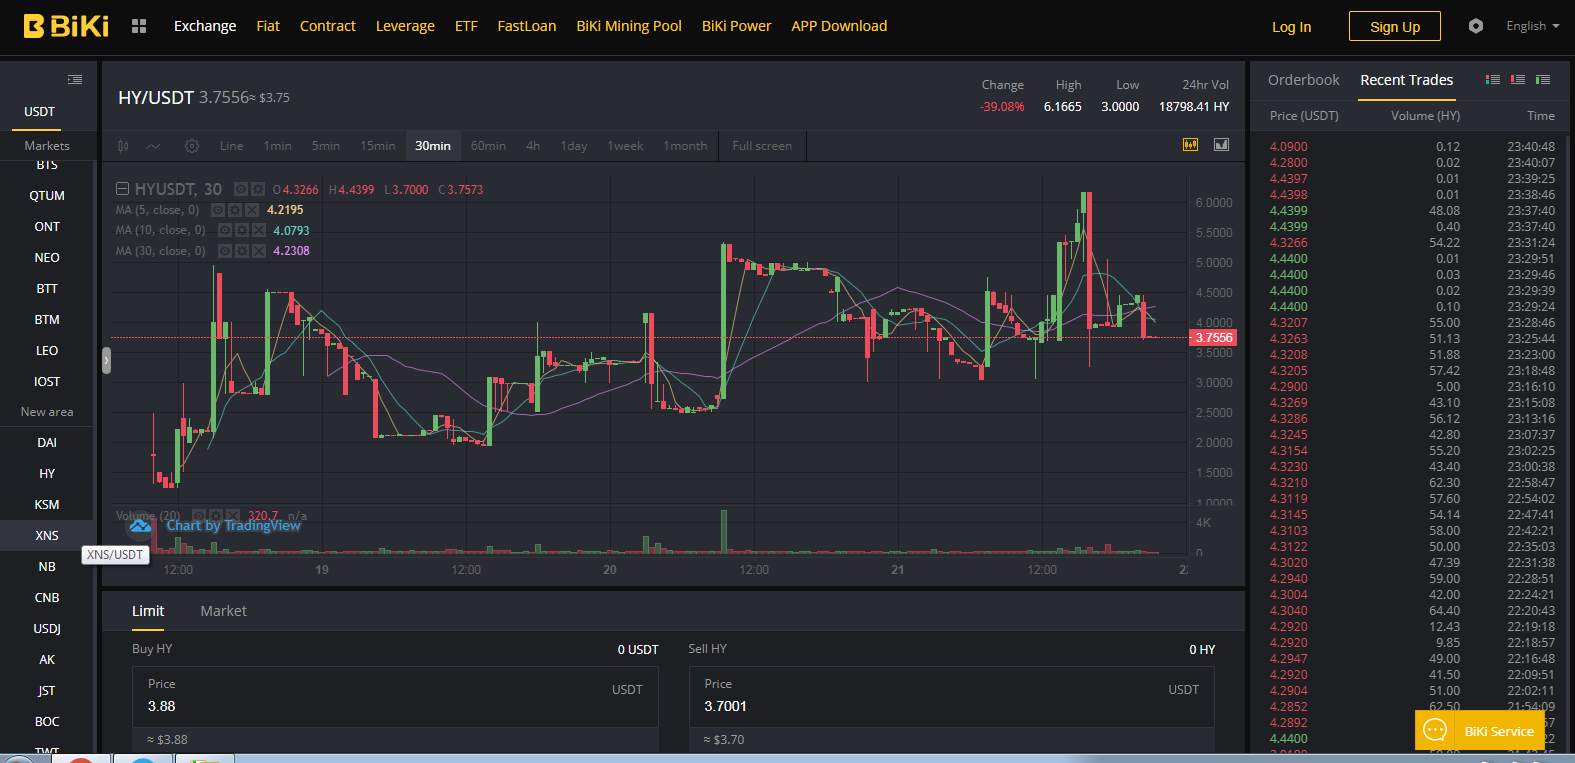Open HYUSDT series format gear
Image resolution: width=1575 pixels, height=763 pixels.
258,189
